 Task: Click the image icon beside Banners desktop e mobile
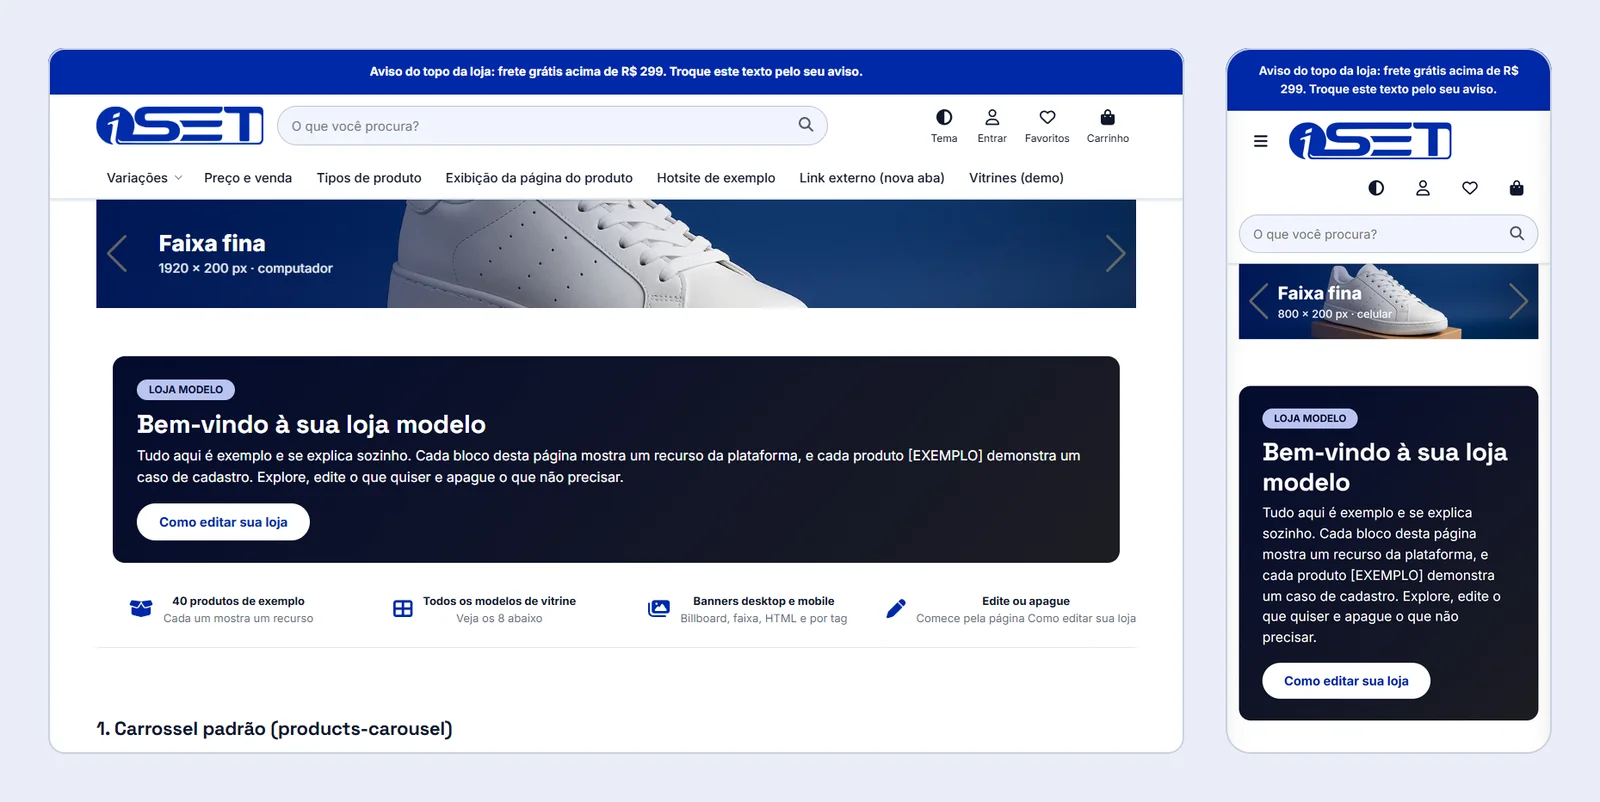tap(659, 609)
